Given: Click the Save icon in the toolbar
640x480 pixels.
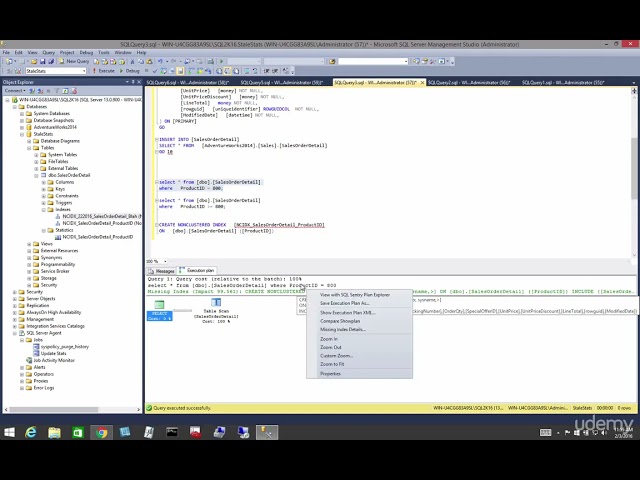Looking at the screenshot, I should (42, 61).
